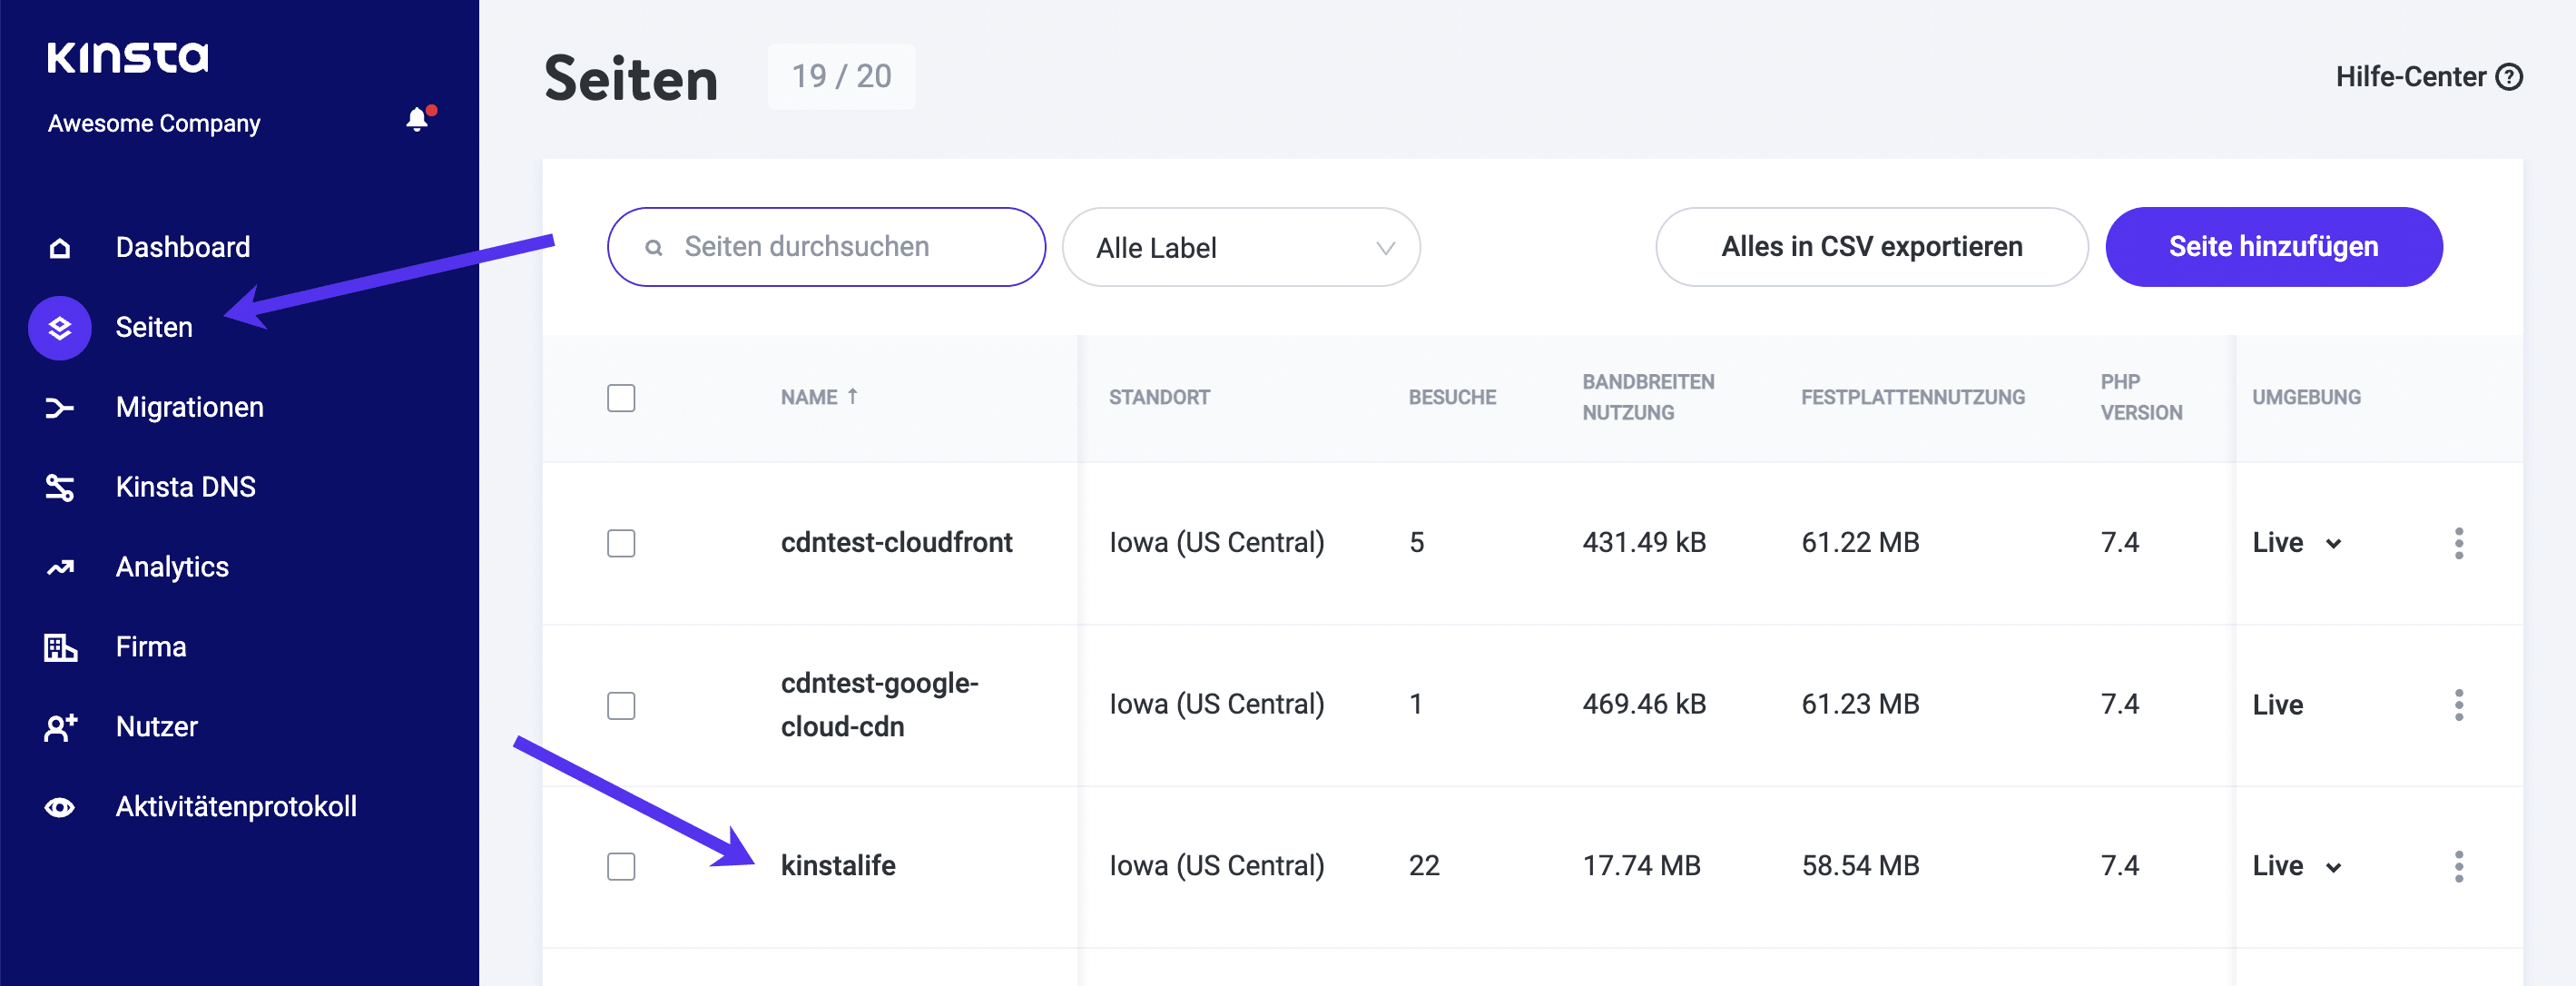Check the cdntest-google-cloud-cdn row checkbox

click(621, 705)
